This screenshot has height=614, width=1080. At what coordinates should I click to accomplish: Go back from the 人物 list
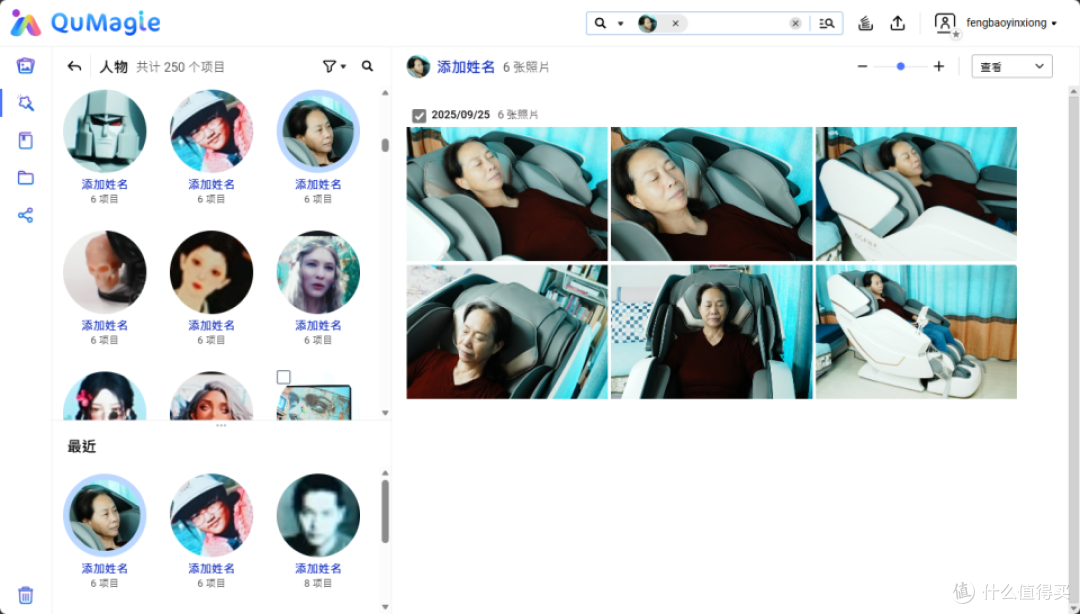tap(74, 66)
